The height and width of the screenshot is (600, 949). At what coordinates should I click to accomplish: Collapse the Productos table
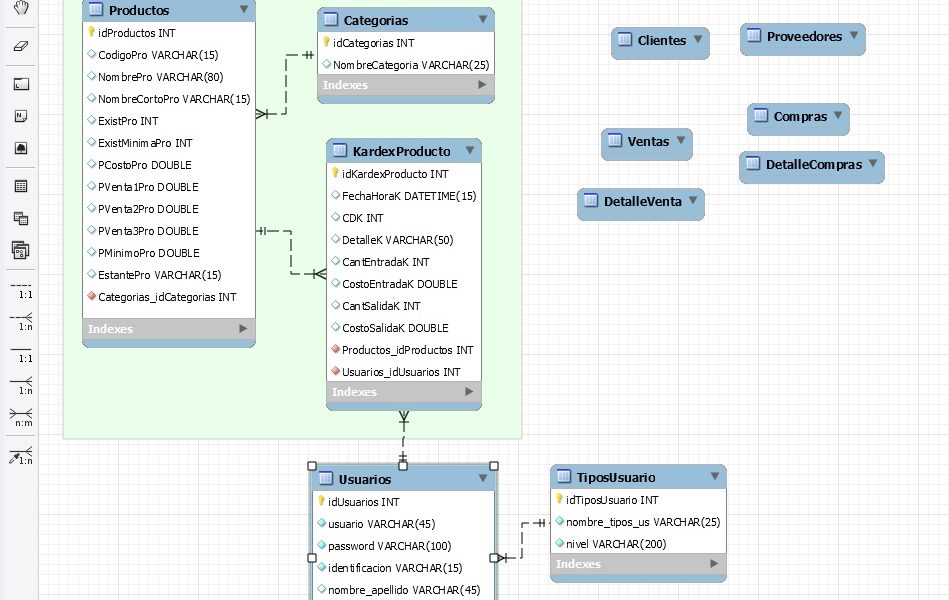pyautogui.click(x=243, y=10)
